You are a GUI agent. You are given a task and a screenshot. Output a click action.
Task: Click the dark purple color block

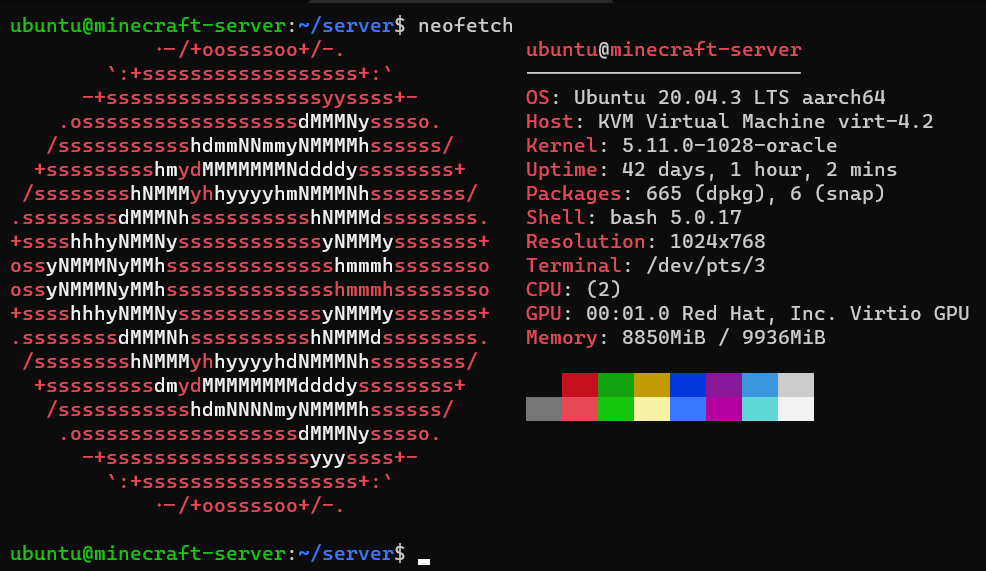point(724,385)
